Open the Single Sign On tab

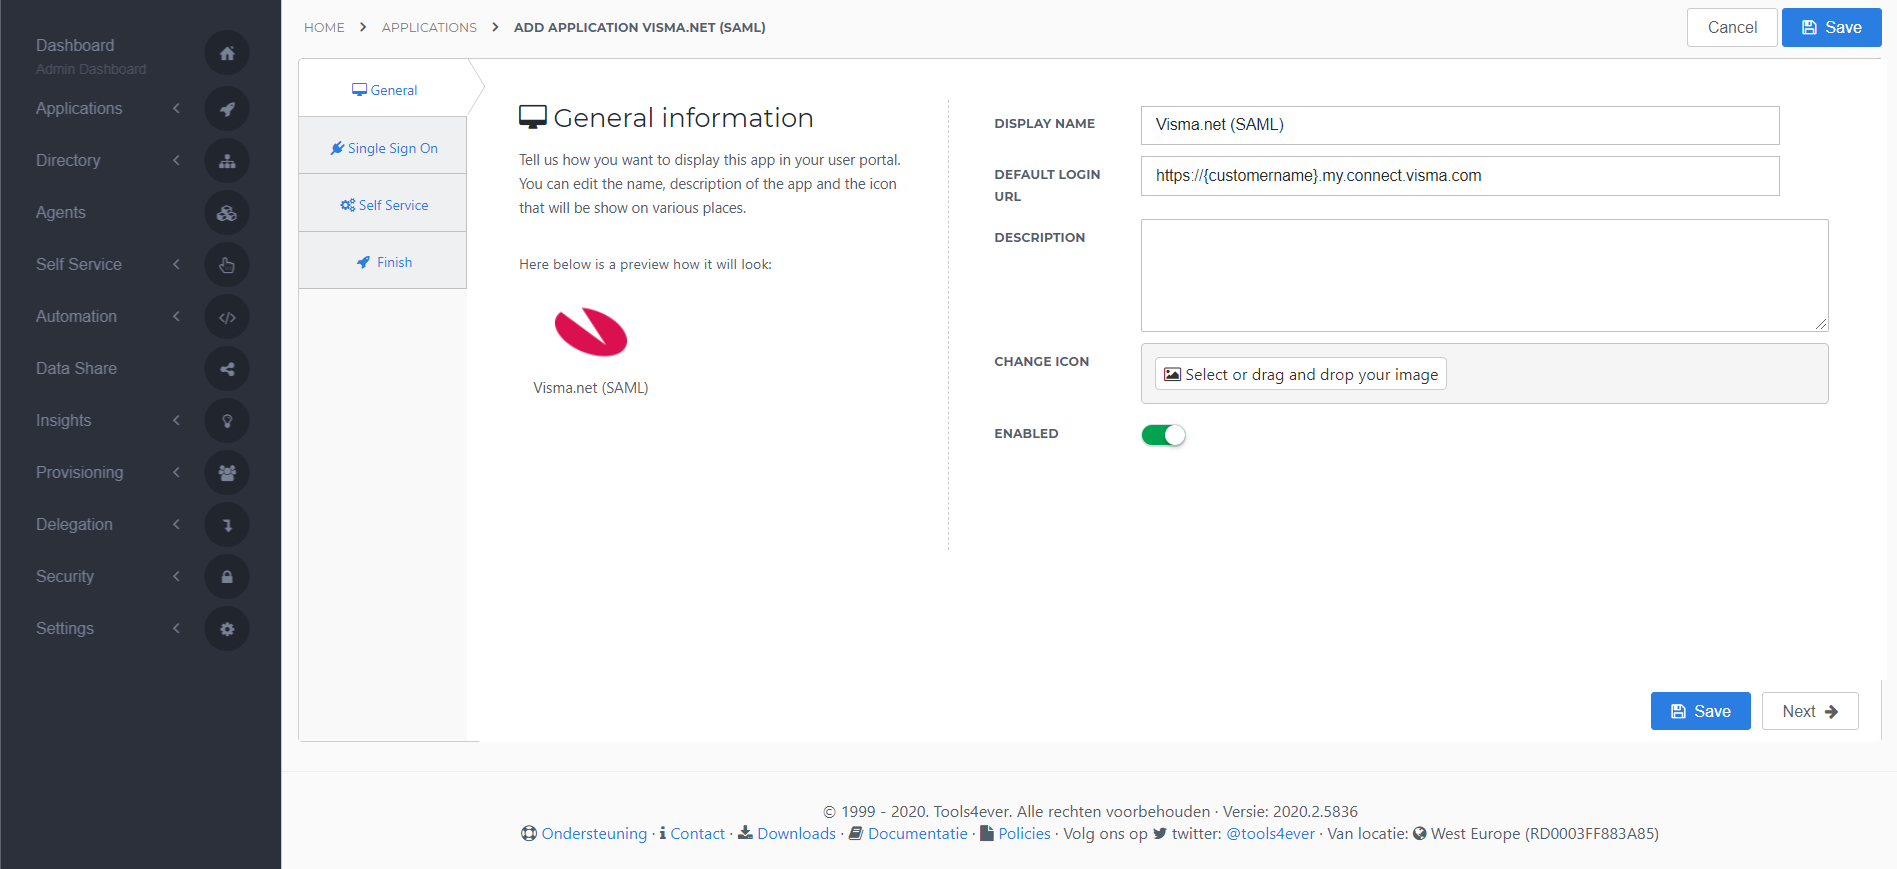384,147
